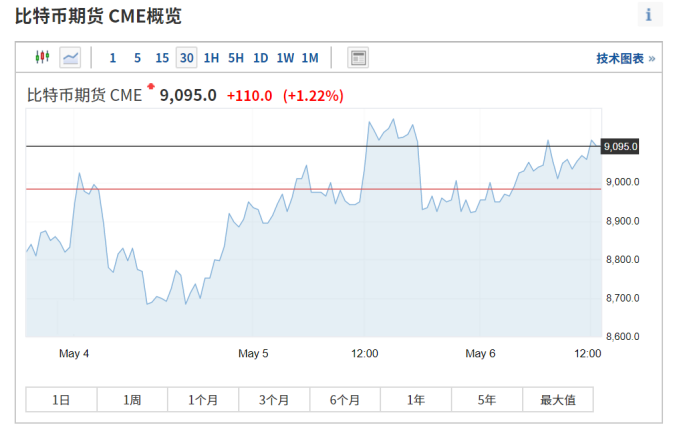673x425 pixels.
Task: Switch to 1H interval
Action: click(211, 58)
